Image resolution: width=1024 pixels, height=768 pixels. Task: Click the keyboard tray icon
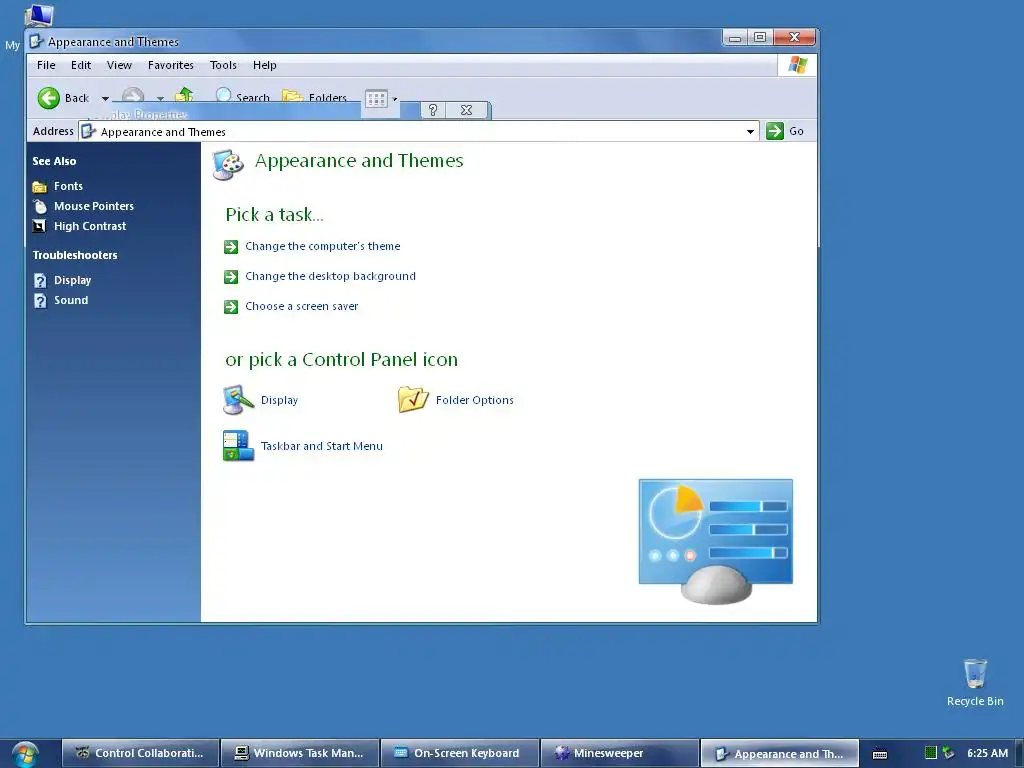coord(880,754)
